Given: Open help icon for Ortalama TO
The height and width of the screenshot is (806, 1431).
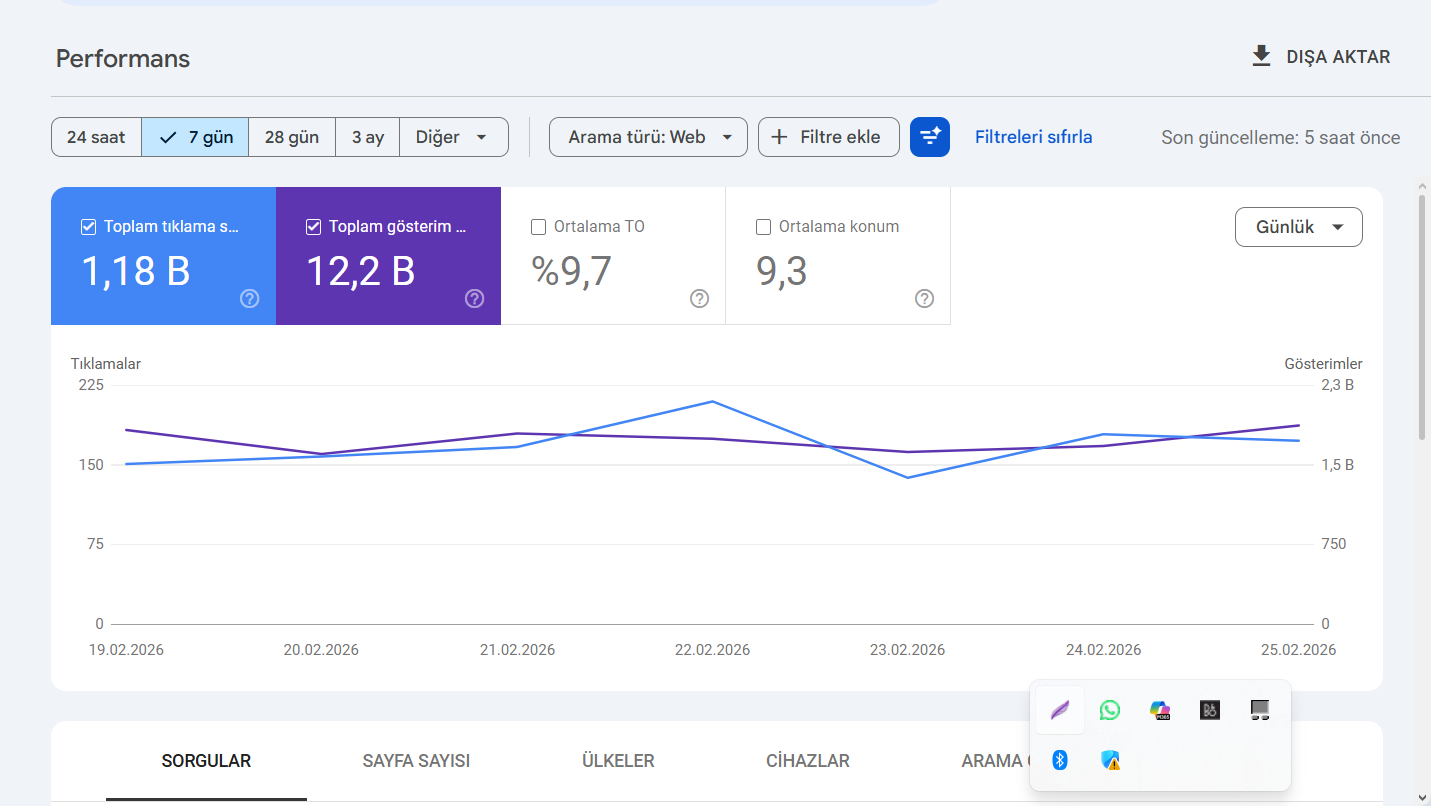Looking at the screenshot, I should (x=700, y=298).
